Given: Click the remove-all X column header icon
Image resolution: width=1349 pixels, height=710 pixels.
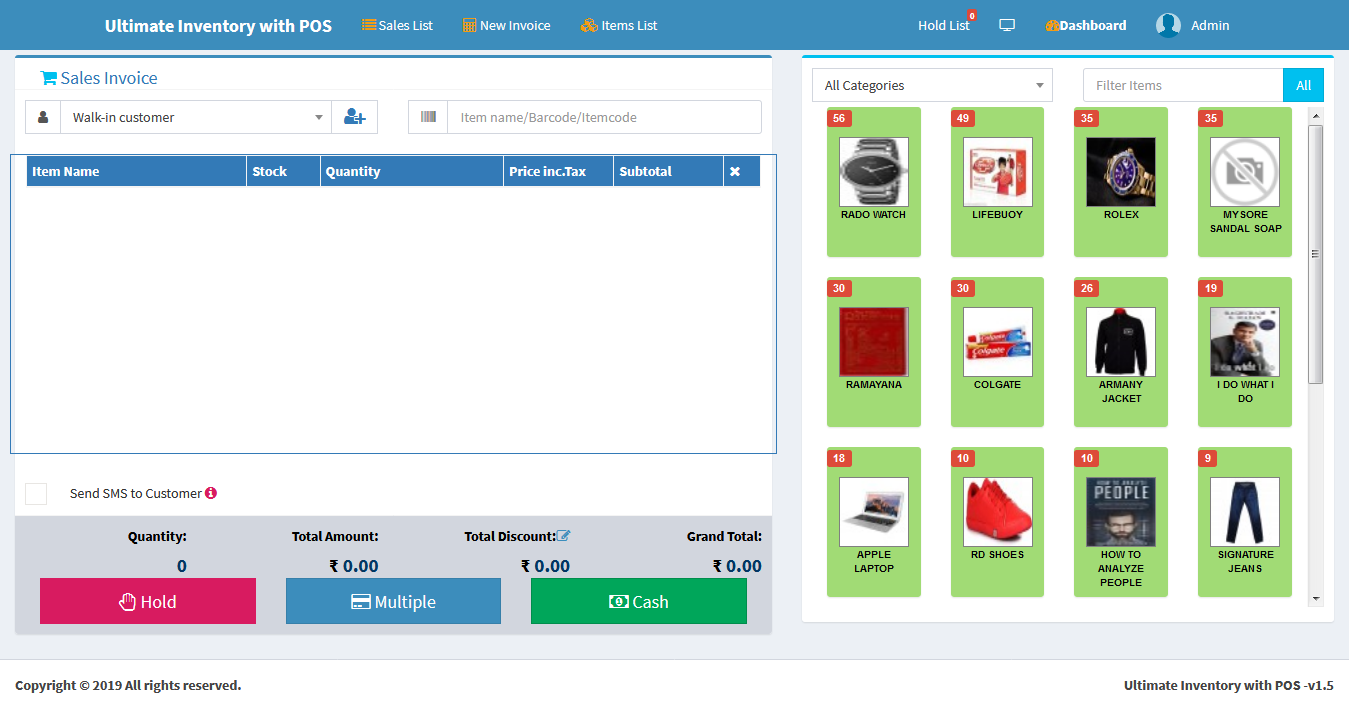Looking at the screenshot, I should (x=735, y=172).
